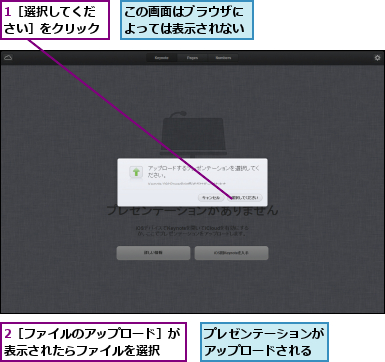This screenshot has width=385, height=362.
Task: Click the green upload arrow icon
Action: pos(136,172)
